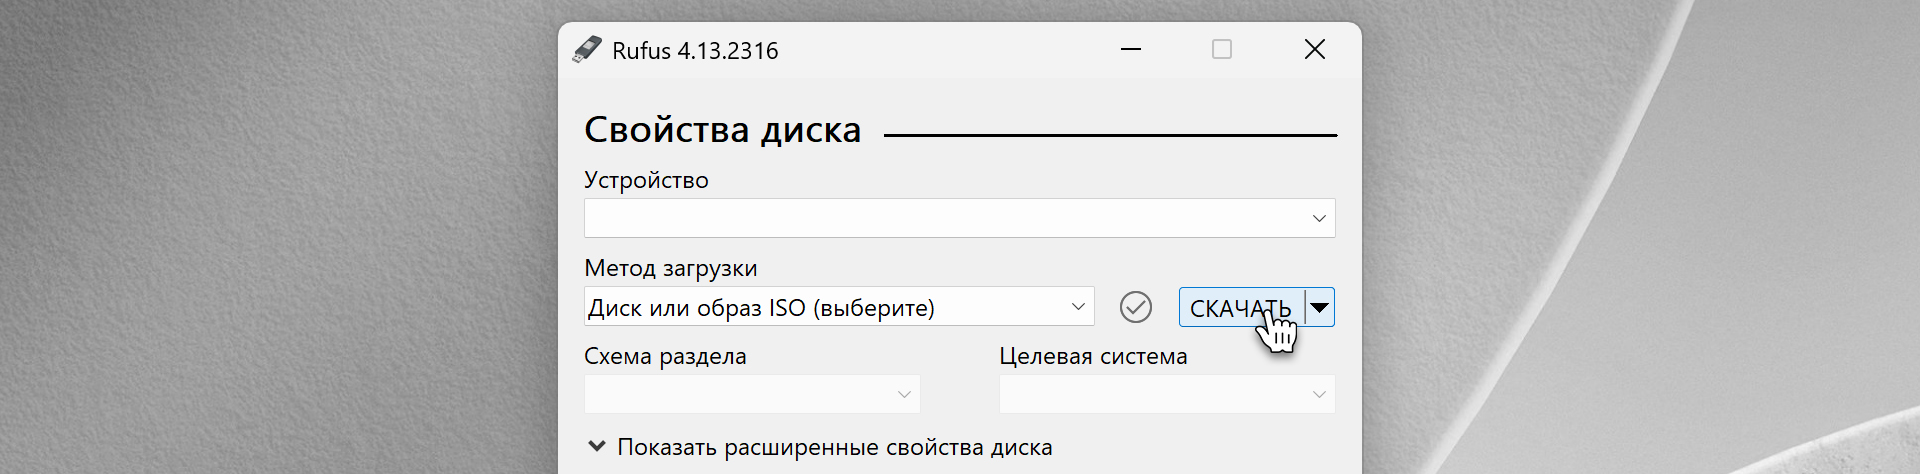Click the Rufus 4.13.2316 title bar text
The image size is (1920, 474).
tap(695, 51)
